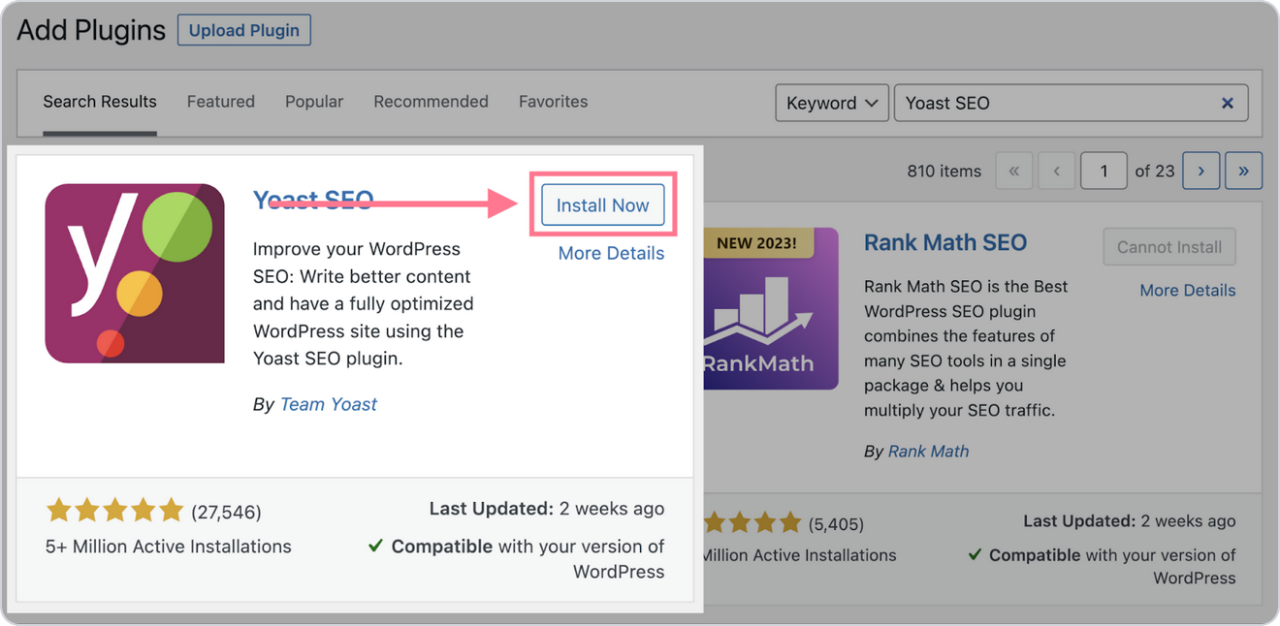
Task: Open the Popular plugins tab
Action: point(314,102)
